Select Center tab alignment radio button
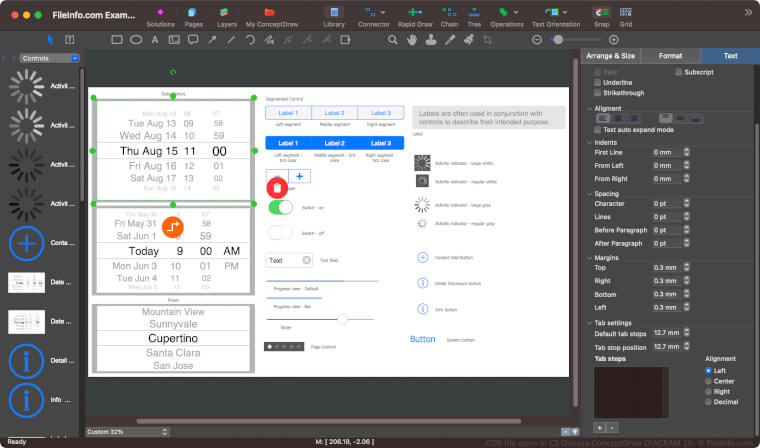The height and width of the screenshot is (448, 760). tap(709, 381)
